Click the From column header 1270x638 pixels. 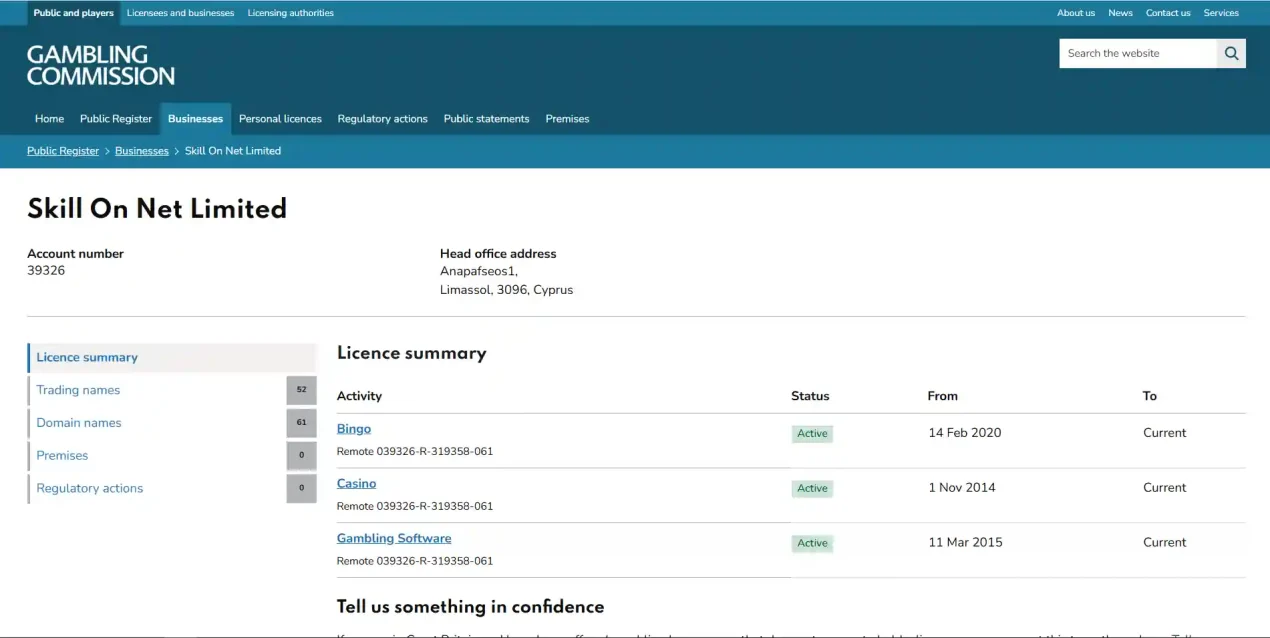(943, 396)
